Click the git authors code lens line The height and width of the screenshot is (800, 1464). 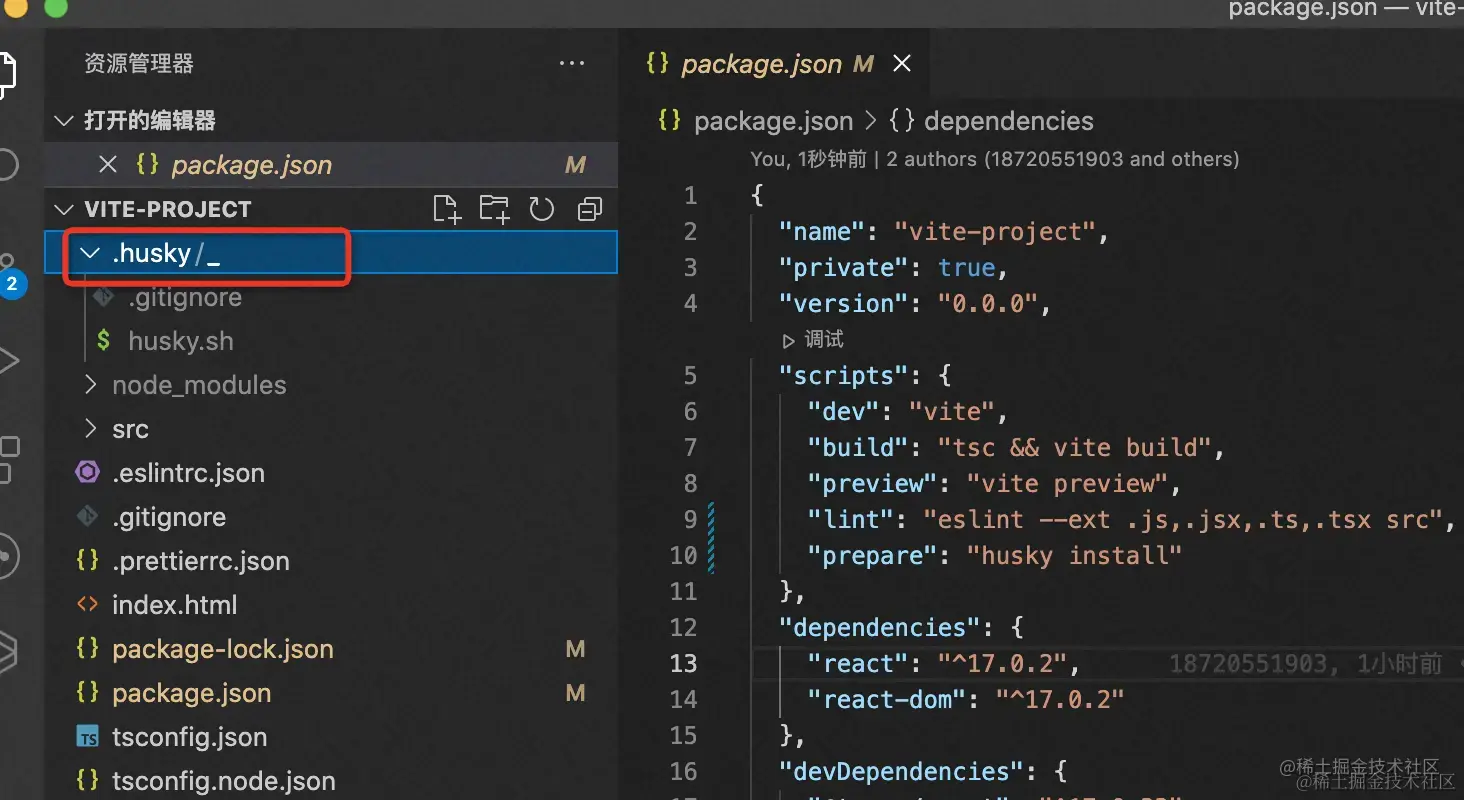994,159
